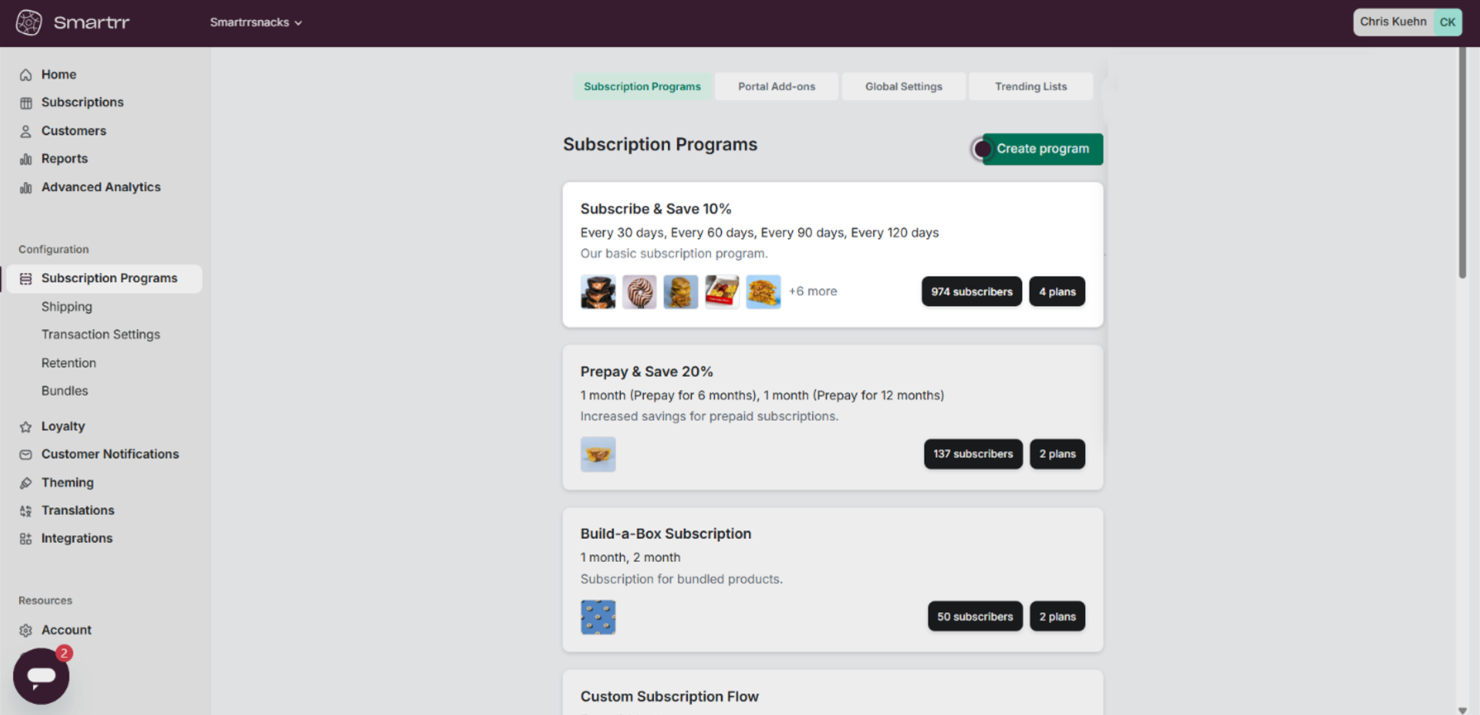Open Customer Notifications settings
The image size is (1480, 715).
pos(28,454)
